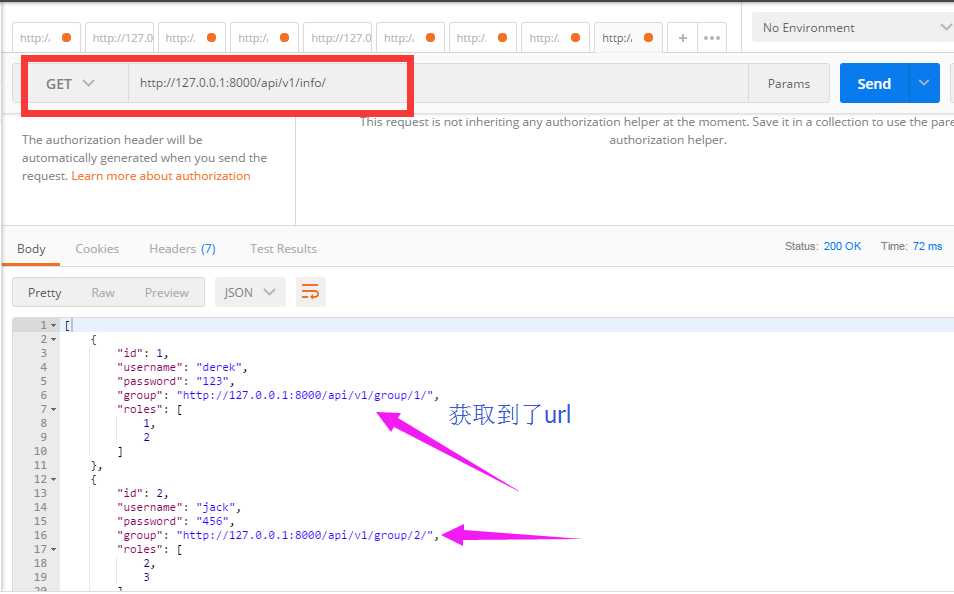
Task: Open Learn more about authorization link
Action: (x=161, y=176)
